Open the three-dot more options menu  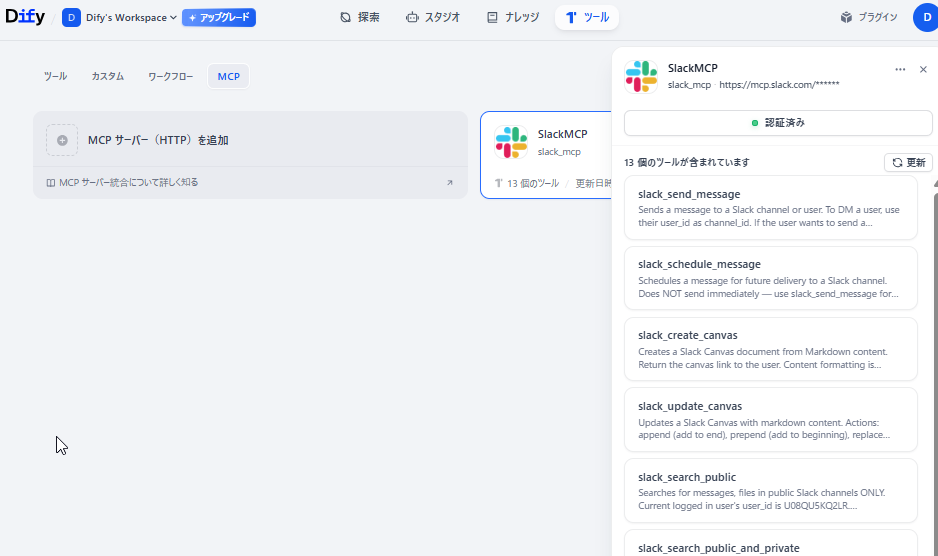(x=900, y=69)
